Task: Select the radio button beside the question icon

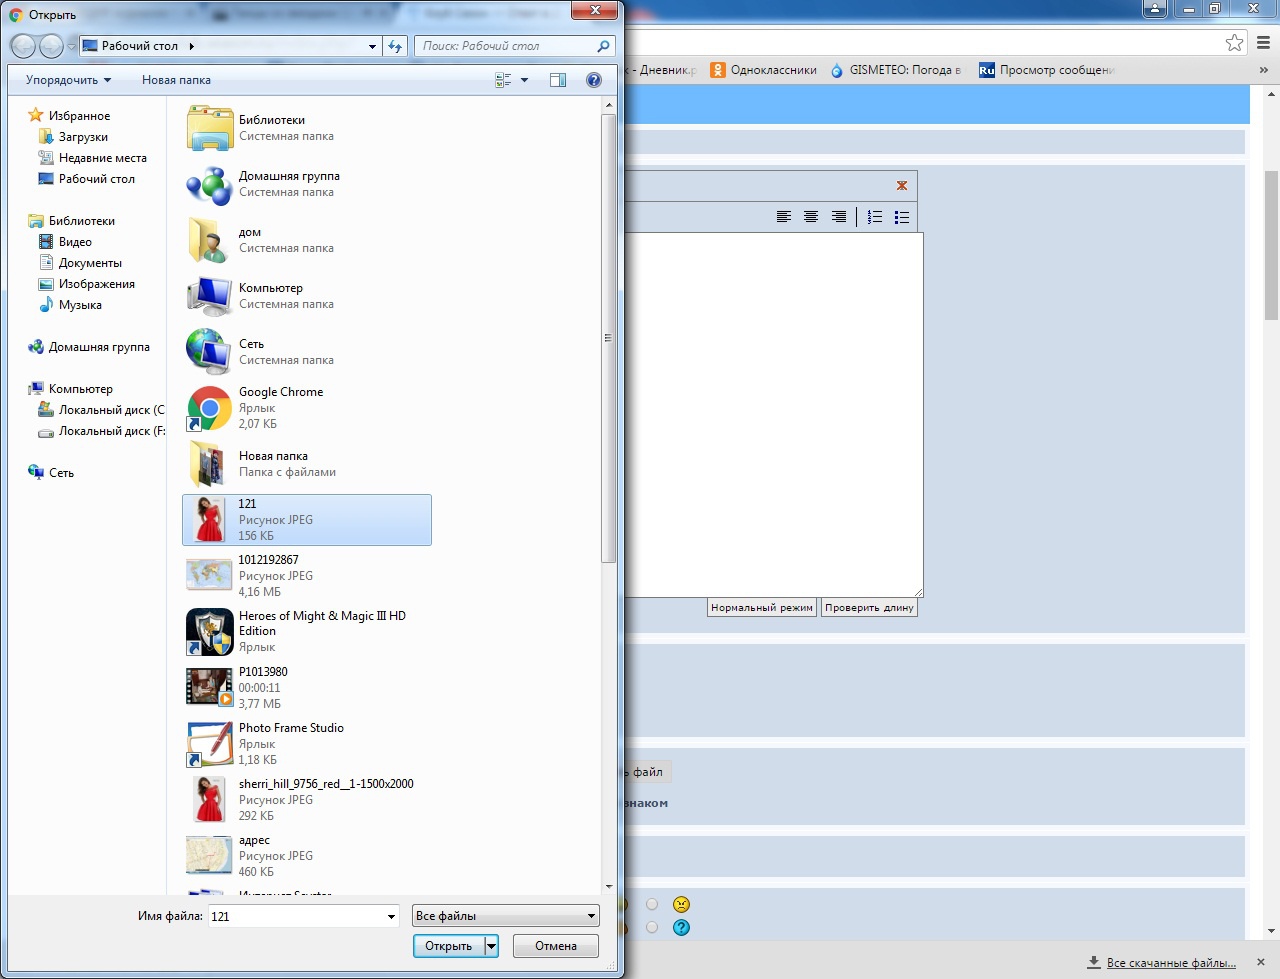Action: [x=652, y=928]
